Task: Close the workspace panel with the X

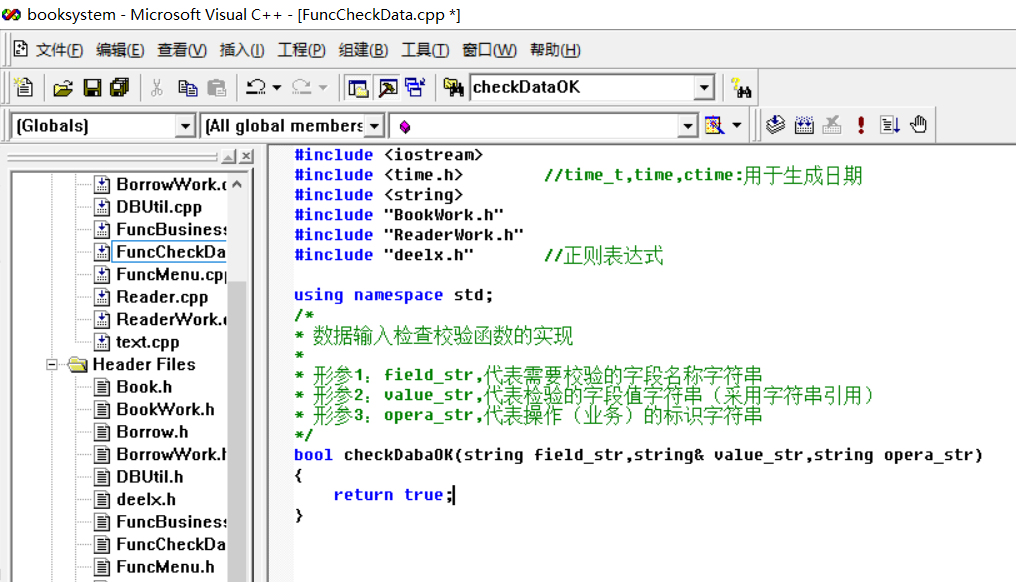Action: (246, 156)
